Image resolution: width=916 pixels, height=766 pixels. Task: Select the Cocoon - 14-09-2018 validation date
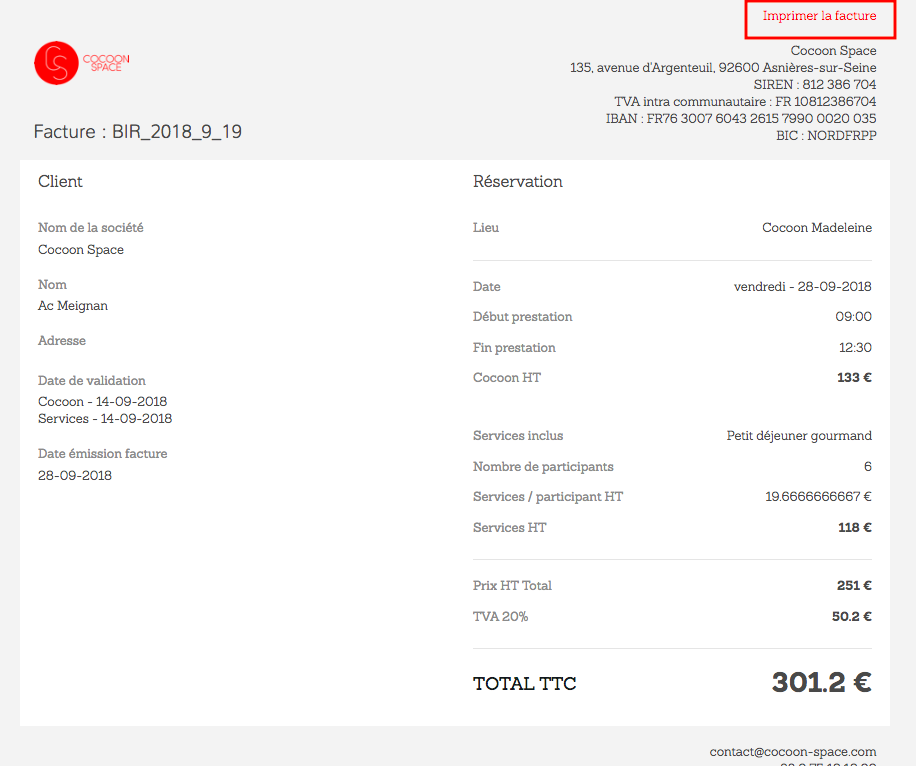pyautogui.click(x=102, y=402)
